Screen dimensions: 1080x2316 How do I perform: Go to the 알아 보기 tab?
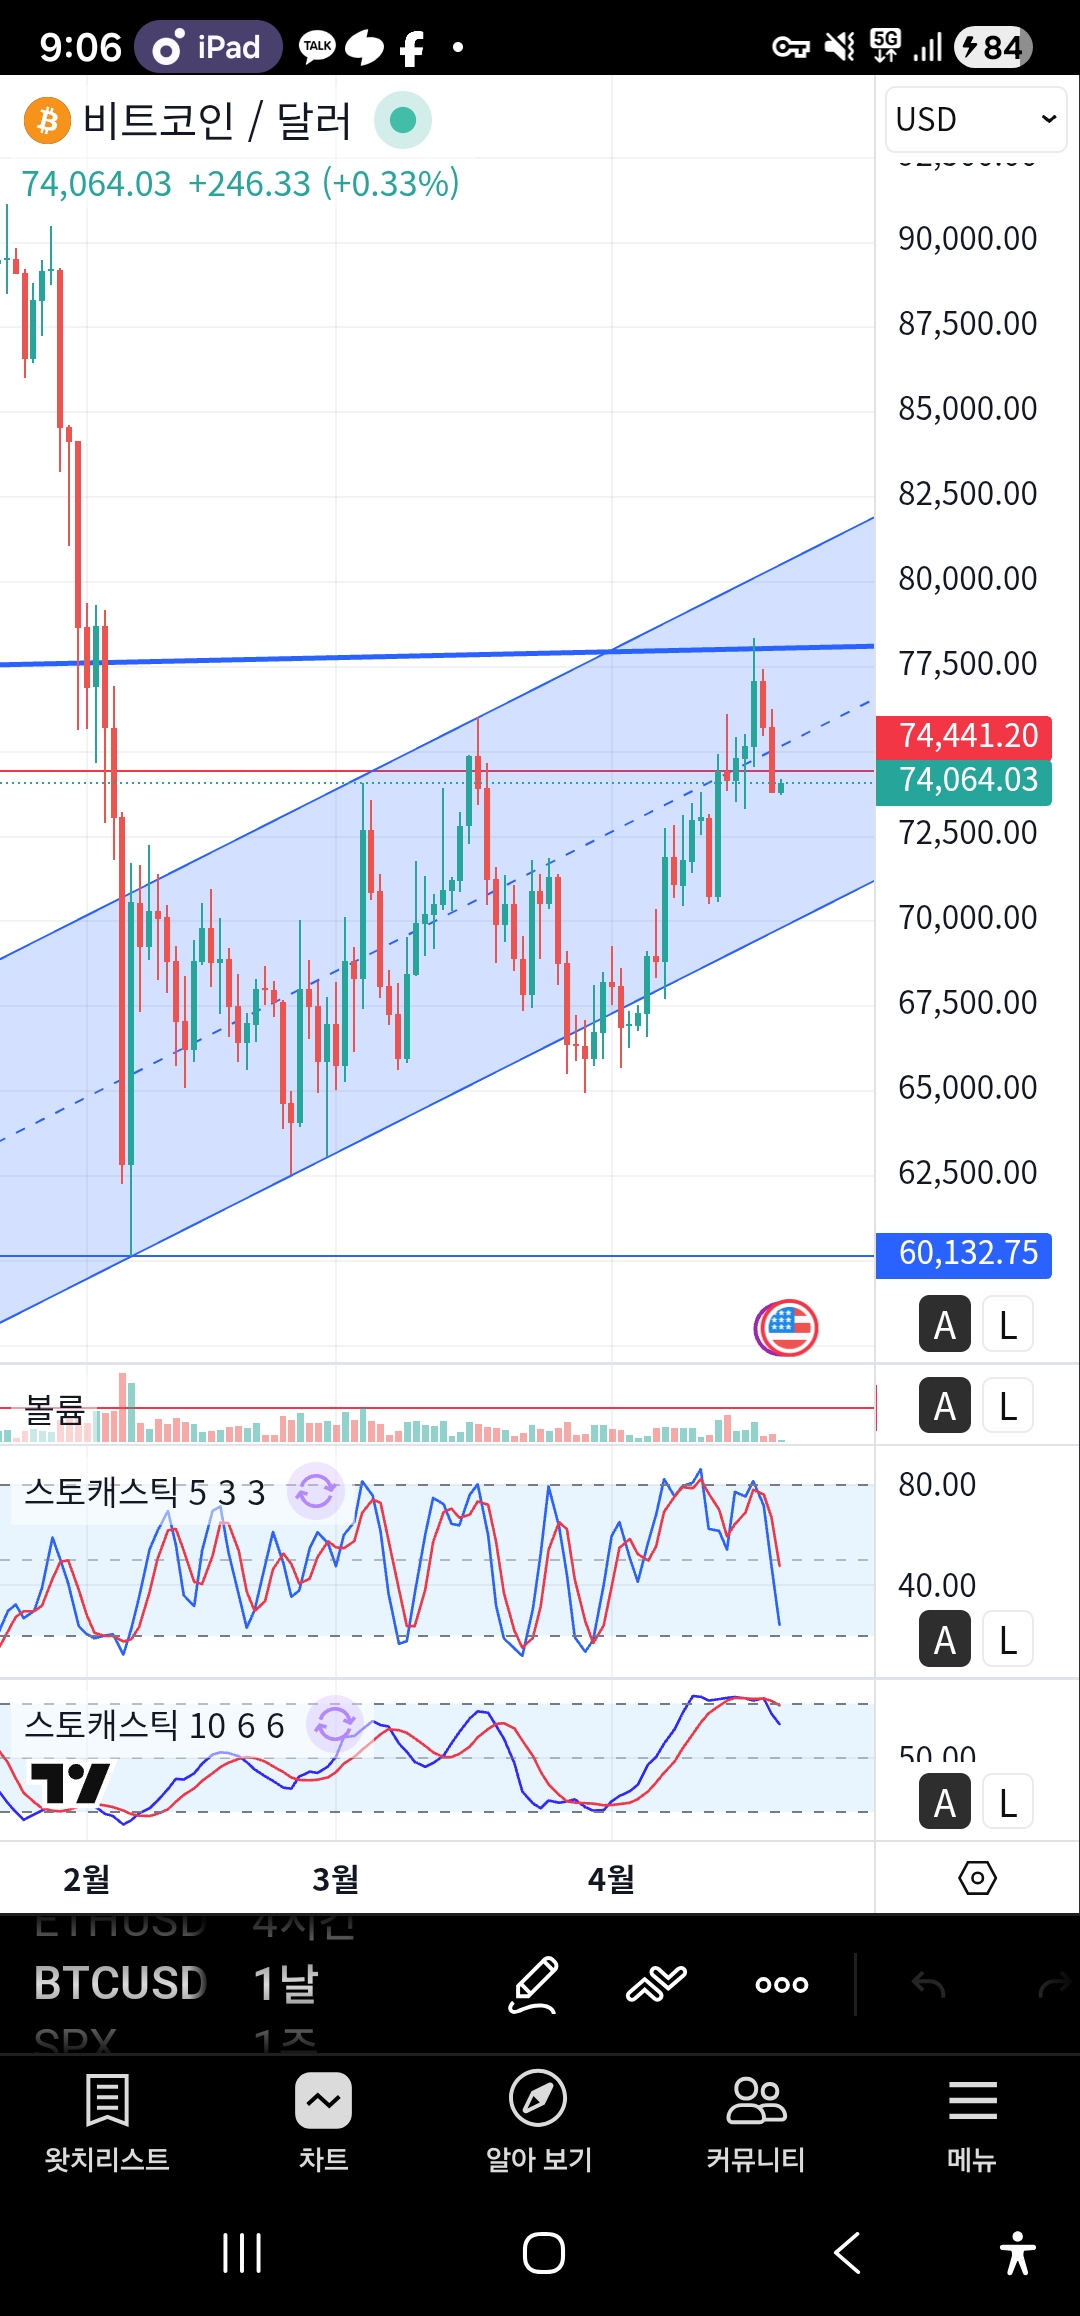(x=539, y=2121)
